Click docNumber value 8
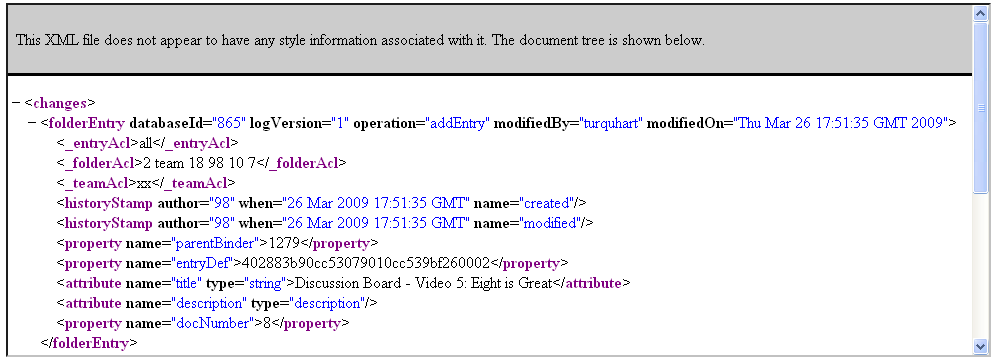The width and height of the screenshot is (994, 361). (x=267, y=324)
